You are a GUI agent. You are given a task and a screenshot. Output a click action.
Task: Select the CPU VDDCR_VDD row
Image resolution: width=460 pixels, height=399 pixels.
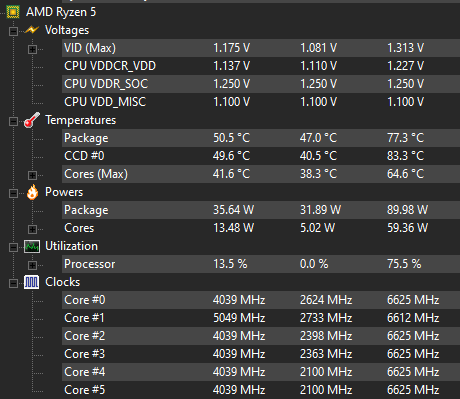coord(261,66)
